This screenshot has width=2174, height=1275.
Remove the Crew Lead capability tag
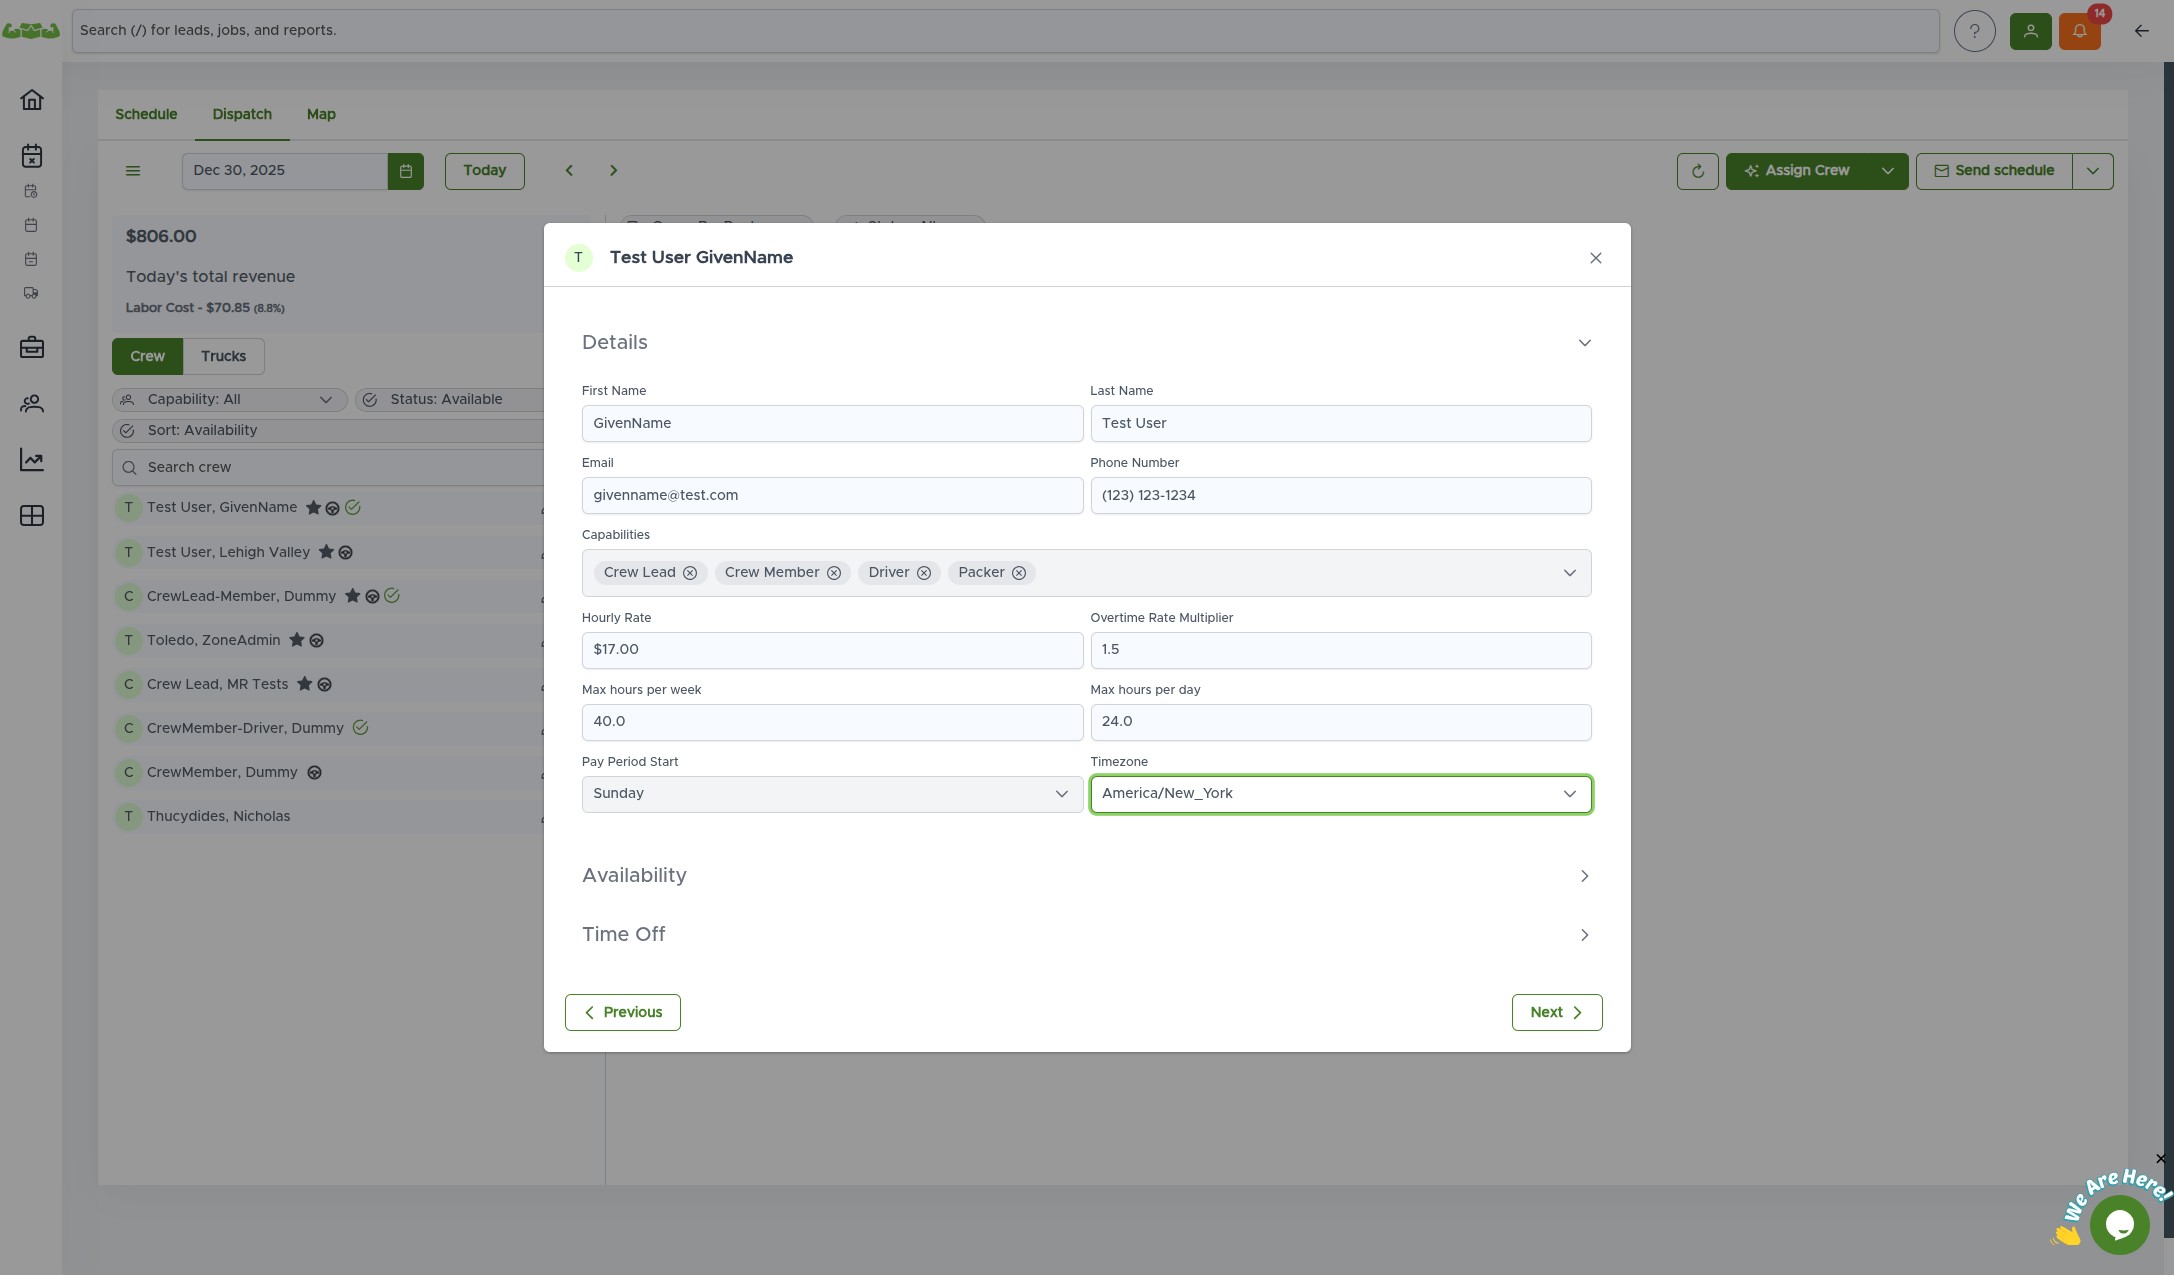coord(690,573)
